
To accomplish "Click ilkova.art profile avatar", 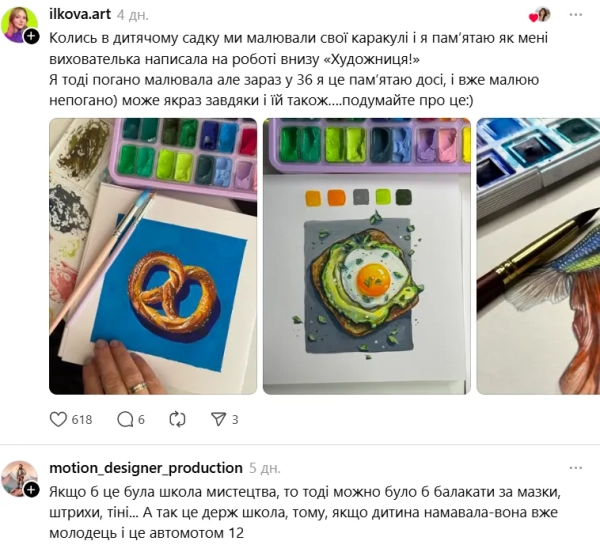I will 19,24.
